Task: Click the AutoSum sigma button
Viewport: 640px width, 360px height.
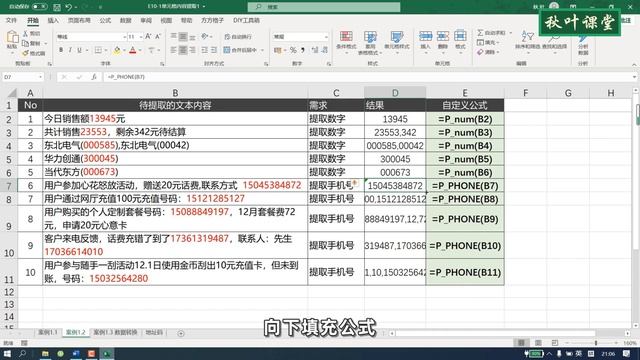Action: click(x=491, y=33)
